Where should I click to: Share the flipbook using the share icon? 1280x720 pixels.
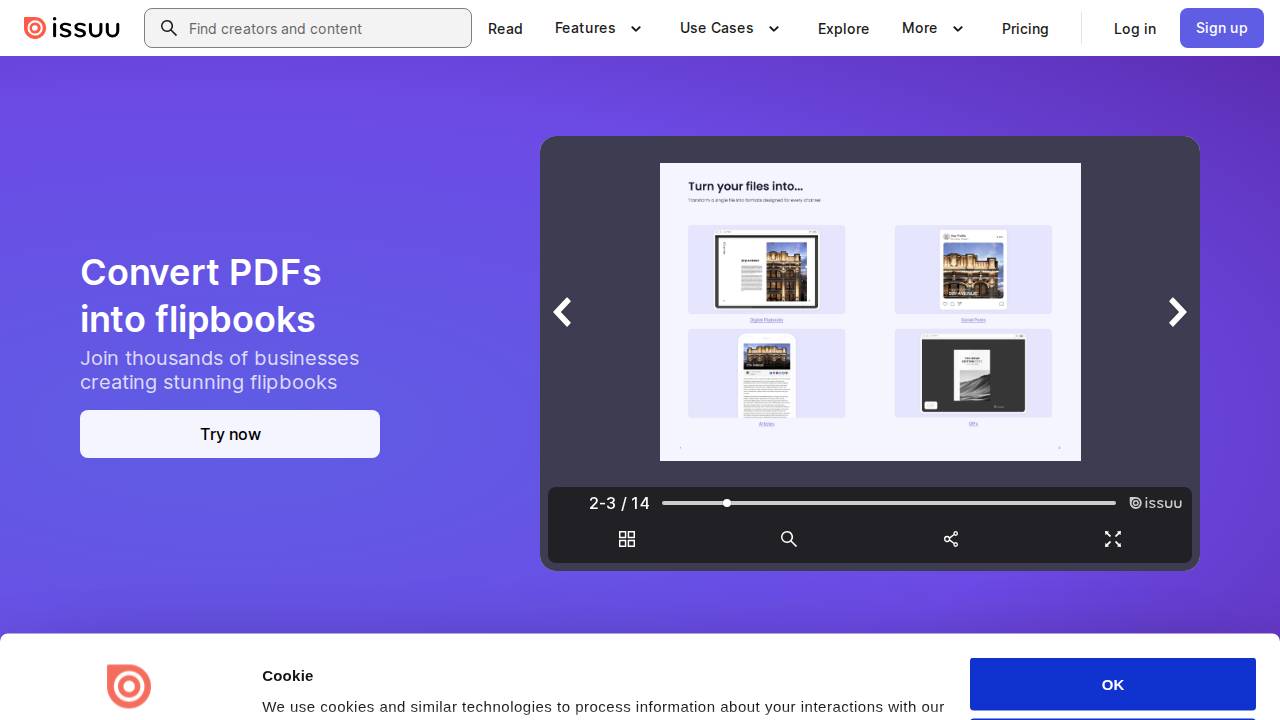click(951, 539)
